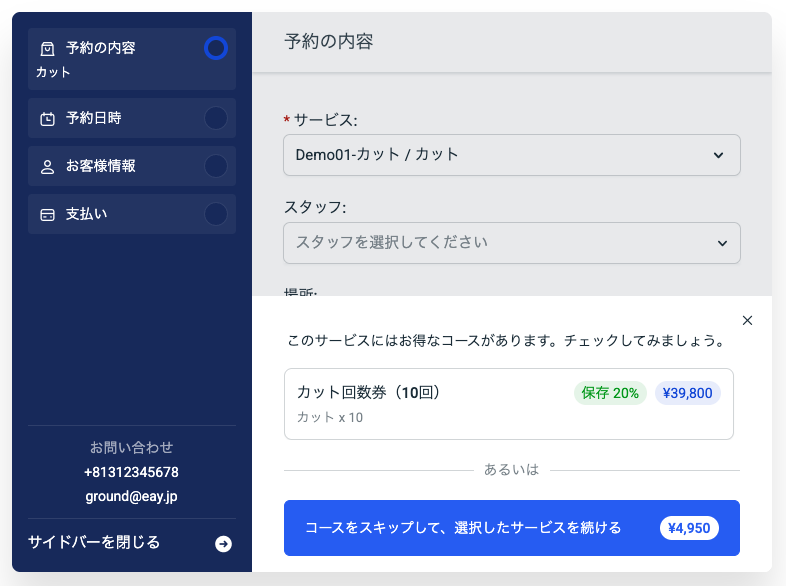Image resolution: width=786 pixels, height=586 pixels.
Task: Close the course suggestion popup
Action: 747,321
